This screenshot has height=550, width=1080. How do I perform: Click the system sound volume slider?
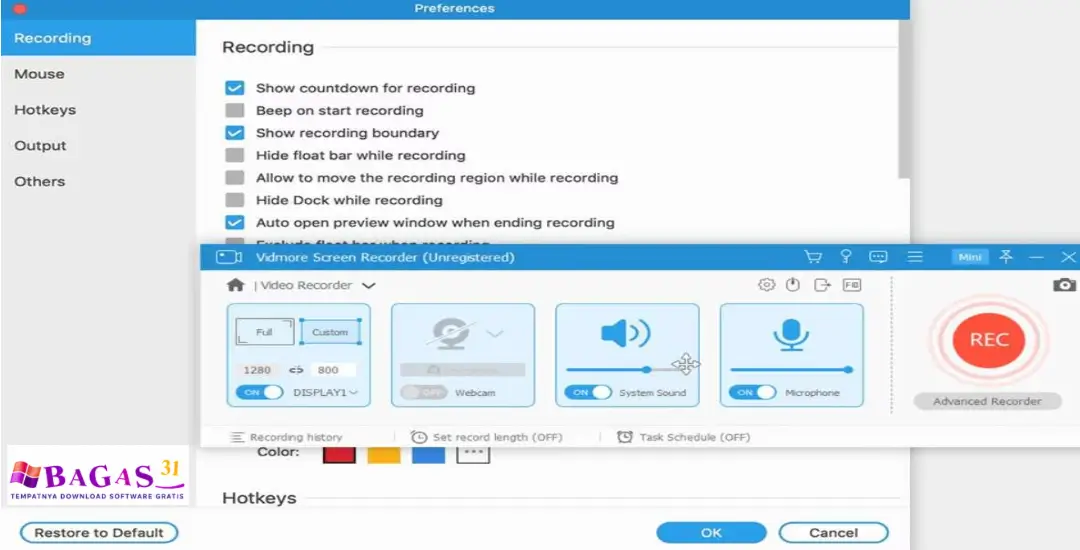(625, 370)
